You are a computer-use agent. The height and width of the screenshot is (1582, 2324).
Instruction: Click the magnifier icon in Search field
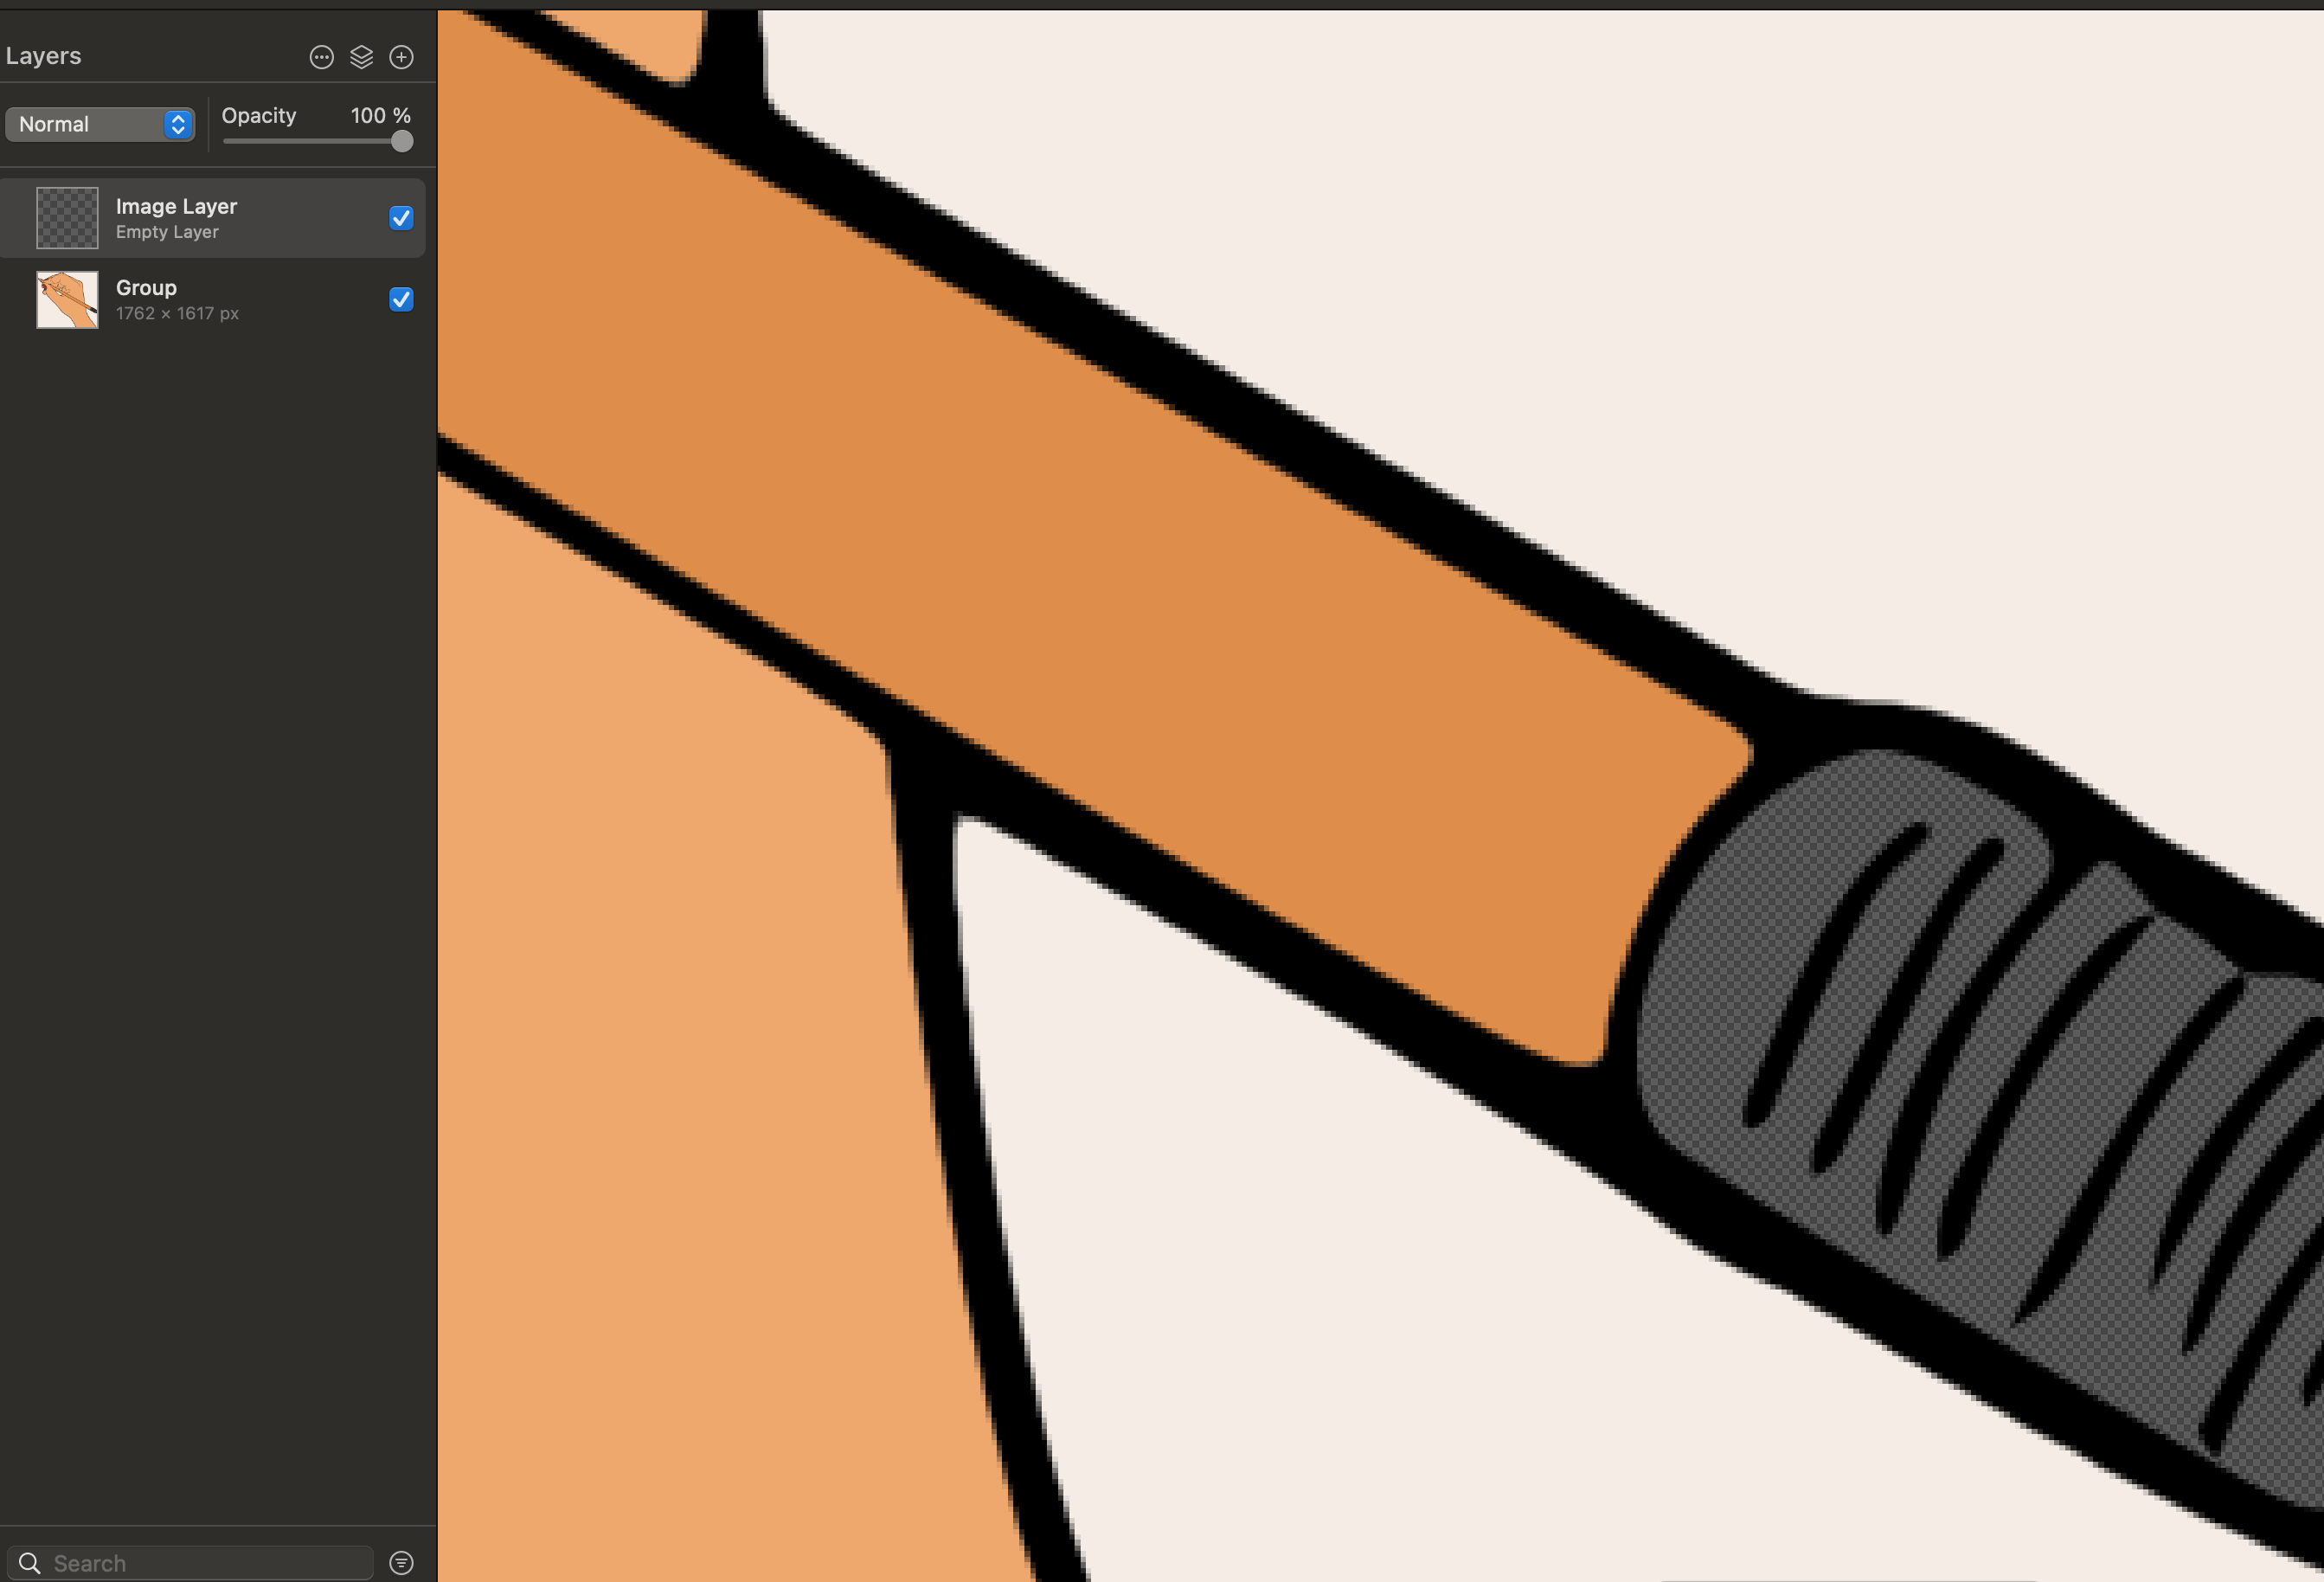[30, 1563]
